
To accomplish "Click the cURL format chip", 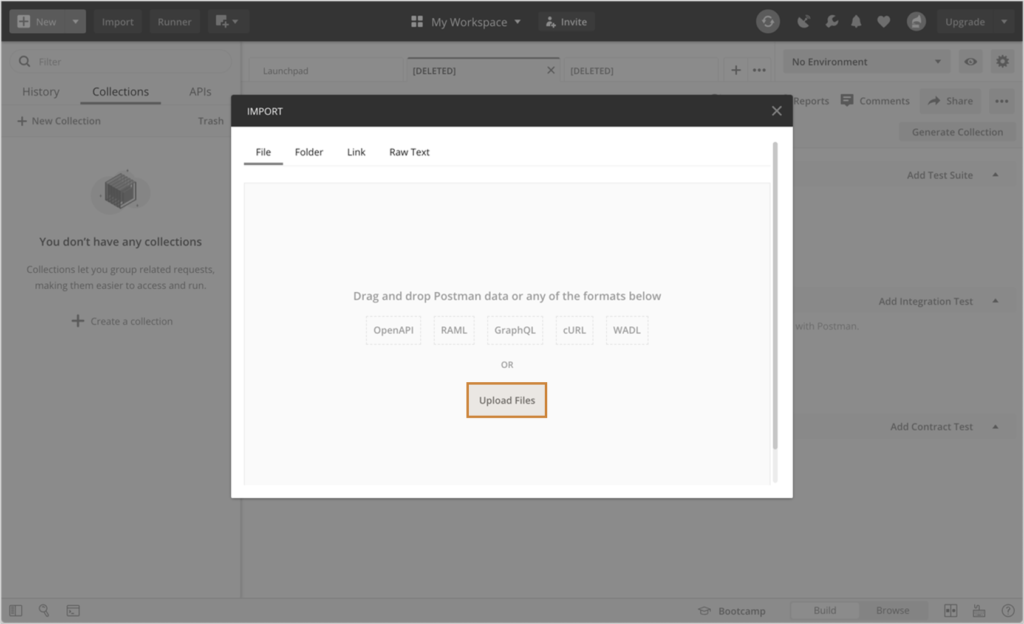I will pos(575,330).
